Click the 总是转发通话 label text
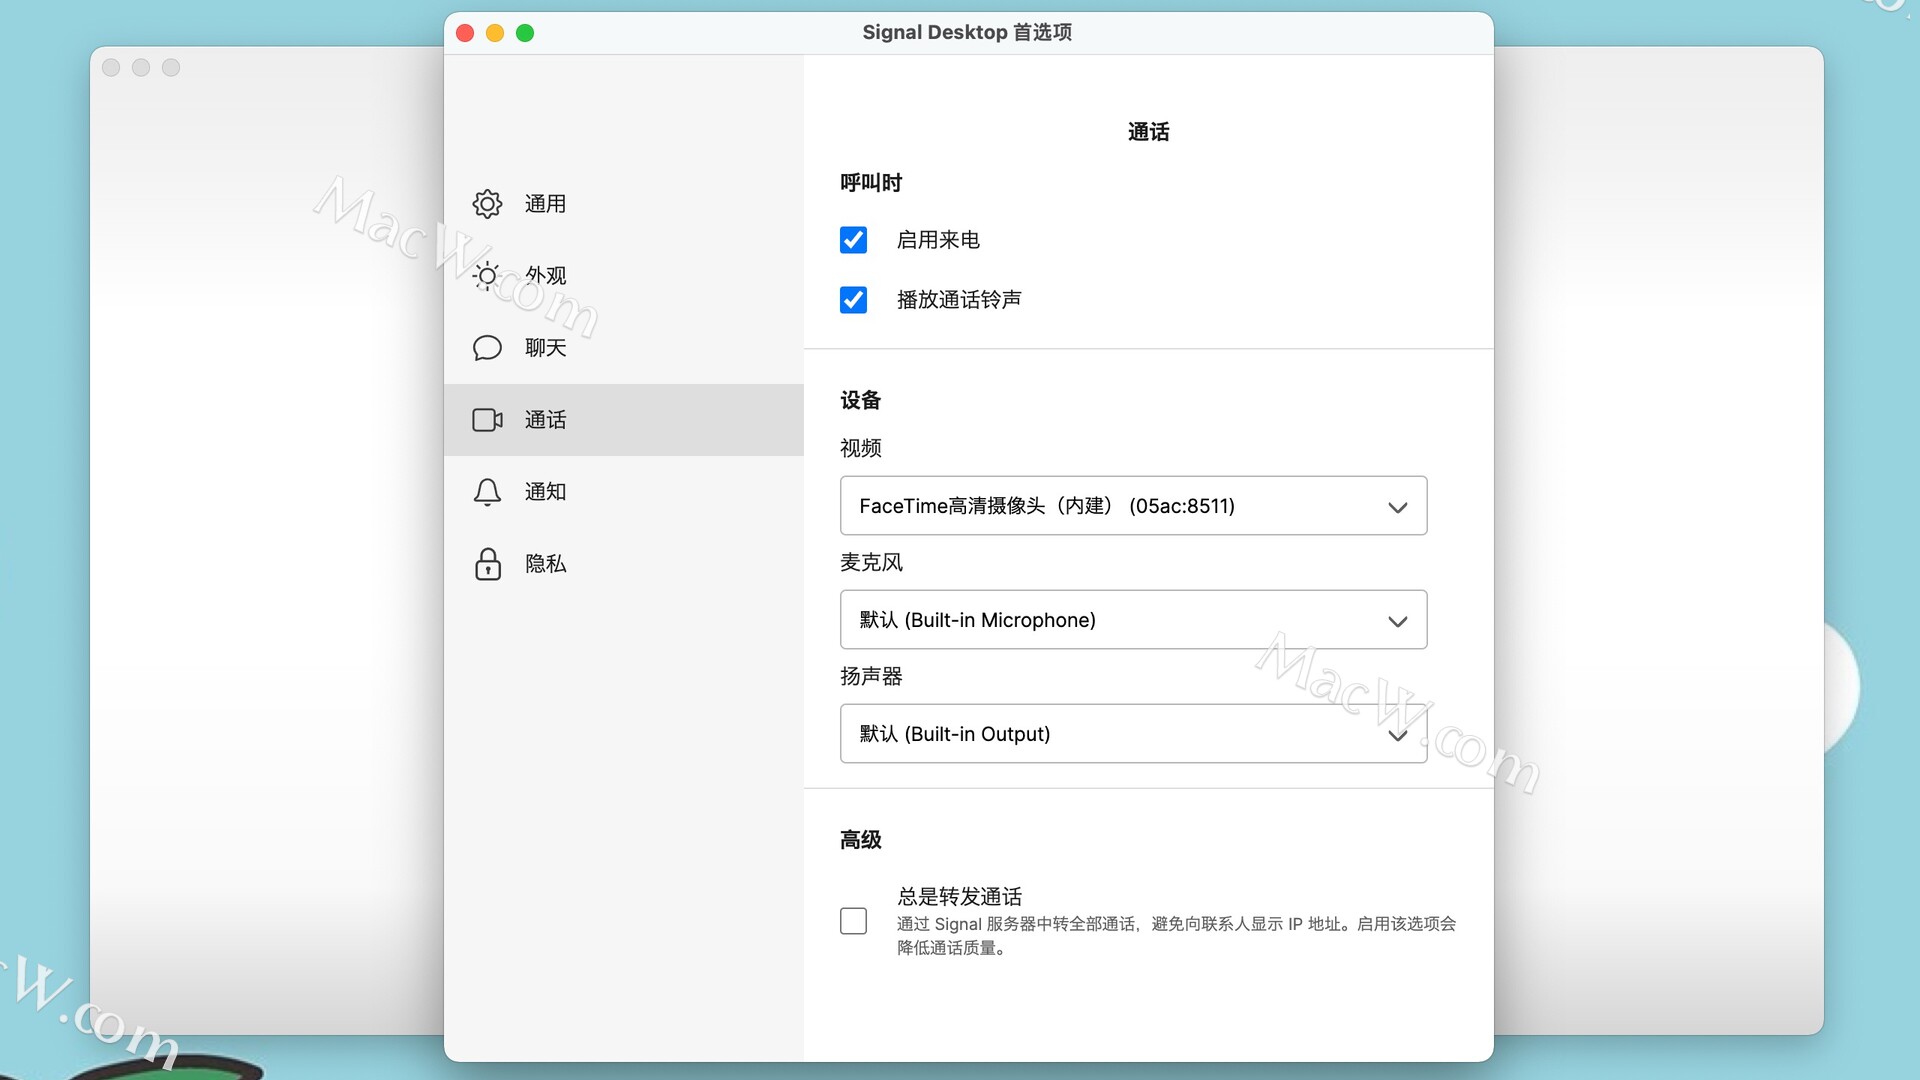 (x=959, y=896)
